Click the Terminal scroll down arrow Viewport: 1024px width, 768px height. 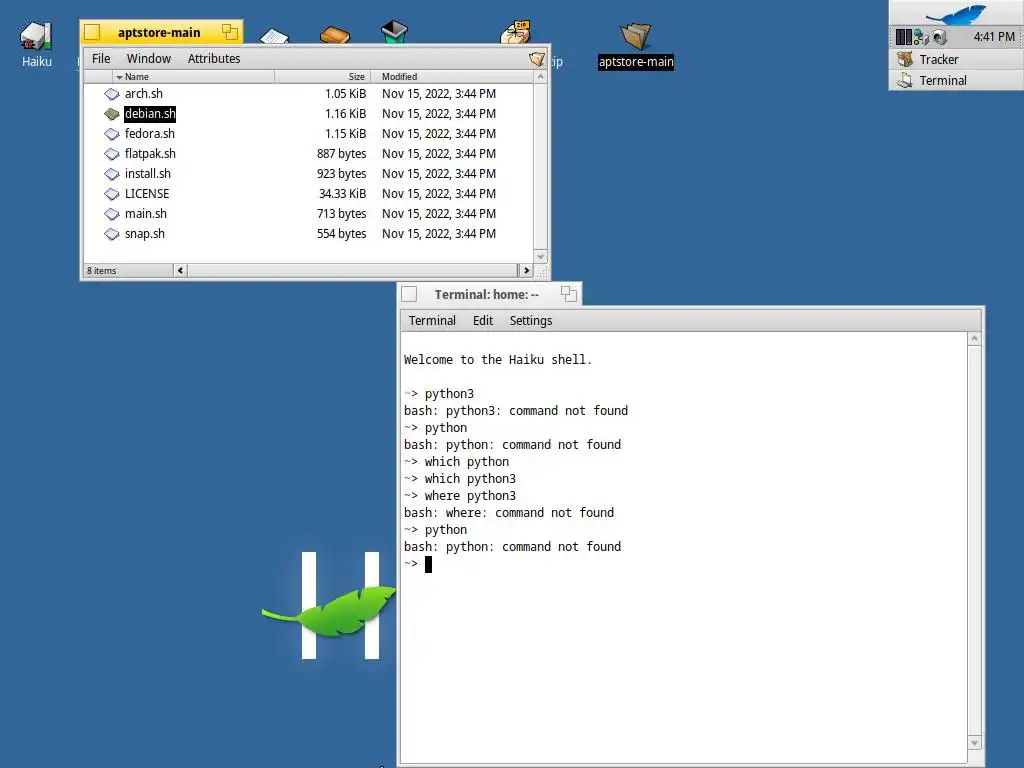[974, 743]
